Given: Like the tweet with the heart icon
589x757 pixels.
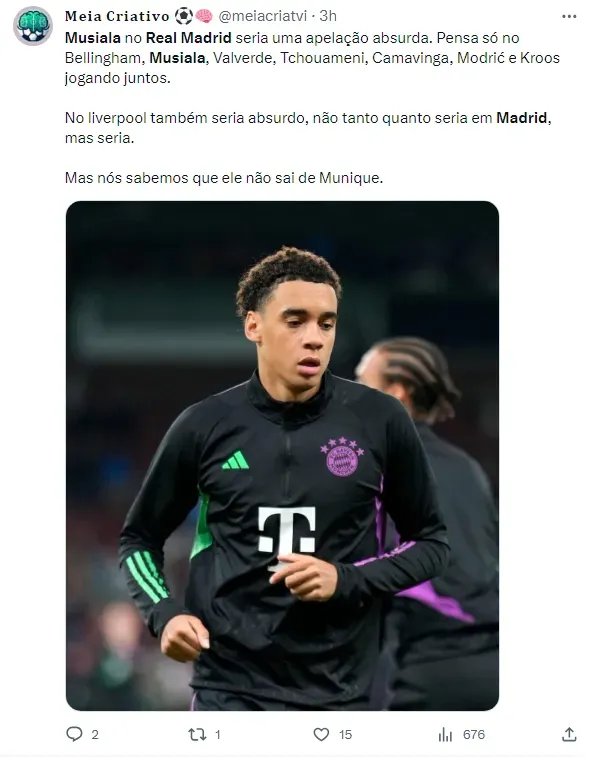Looking at the screenshot, I should [322, 734].
